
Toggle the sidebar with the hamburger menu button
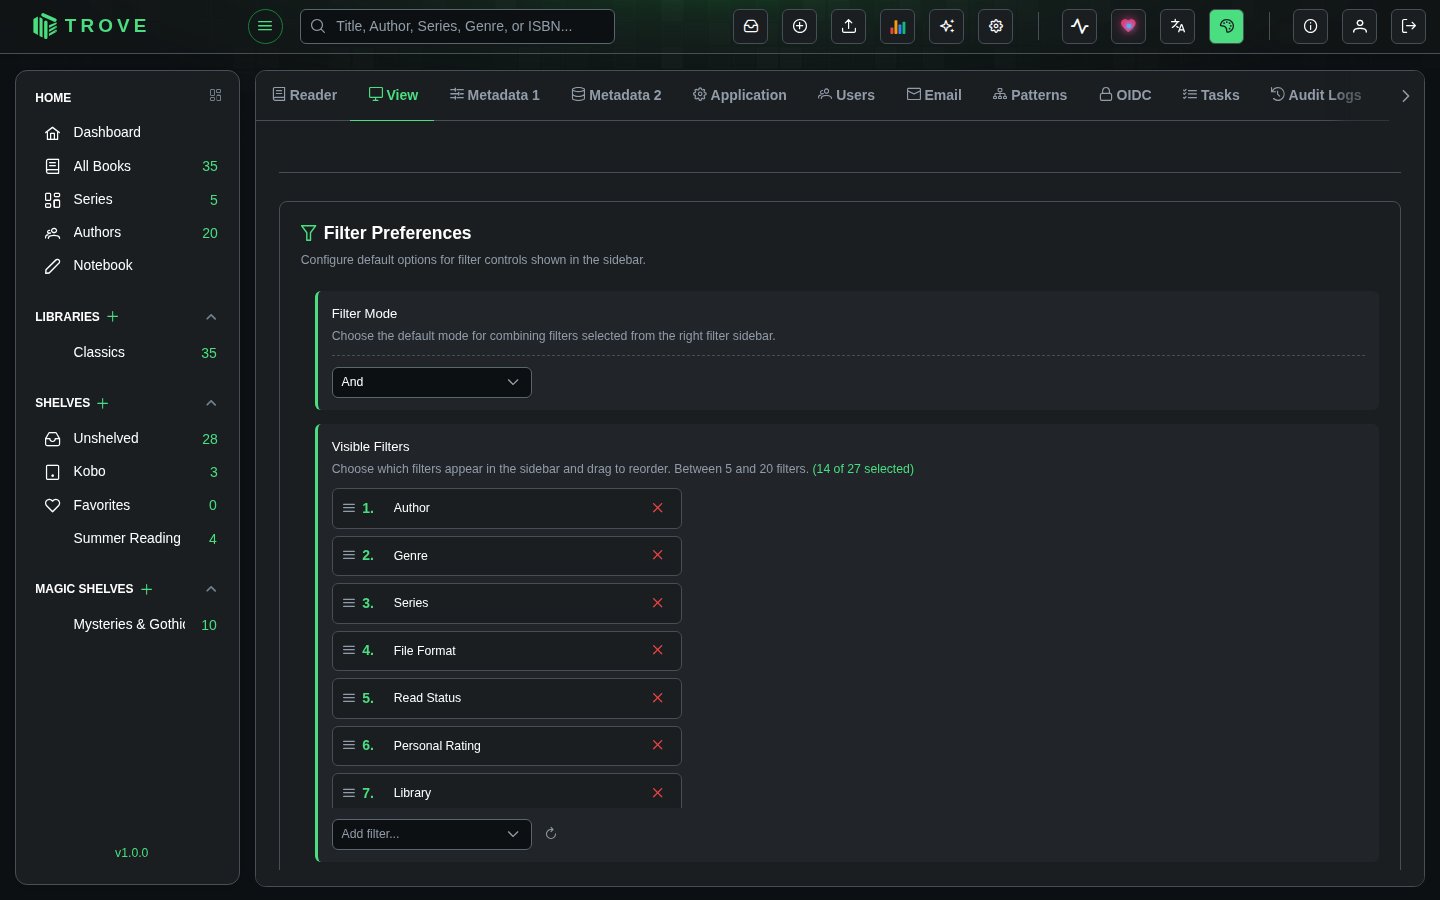point(265,26)
